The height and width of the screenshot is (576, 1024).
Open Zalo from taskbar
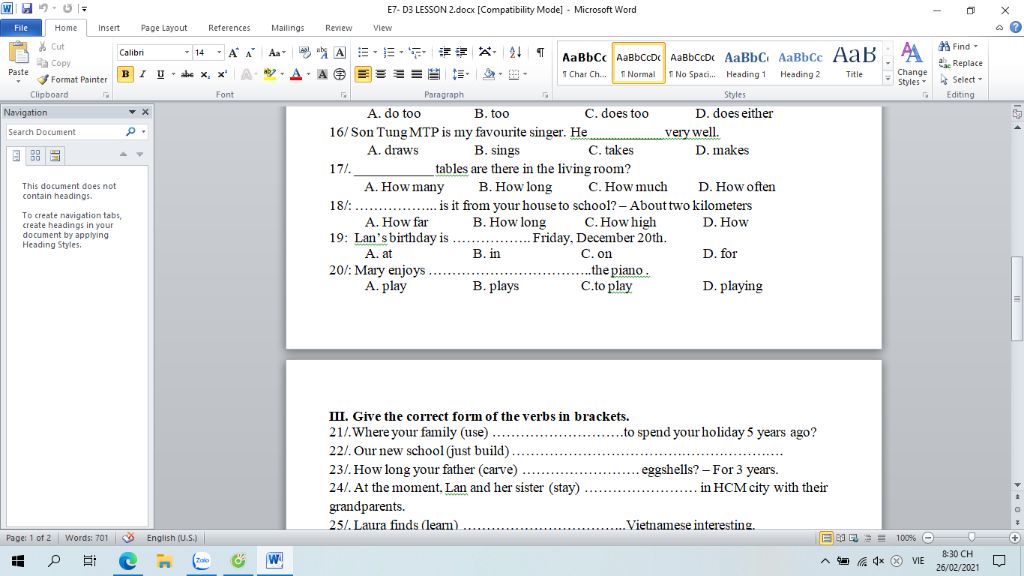pyautogui.click(x=202, y=561)
